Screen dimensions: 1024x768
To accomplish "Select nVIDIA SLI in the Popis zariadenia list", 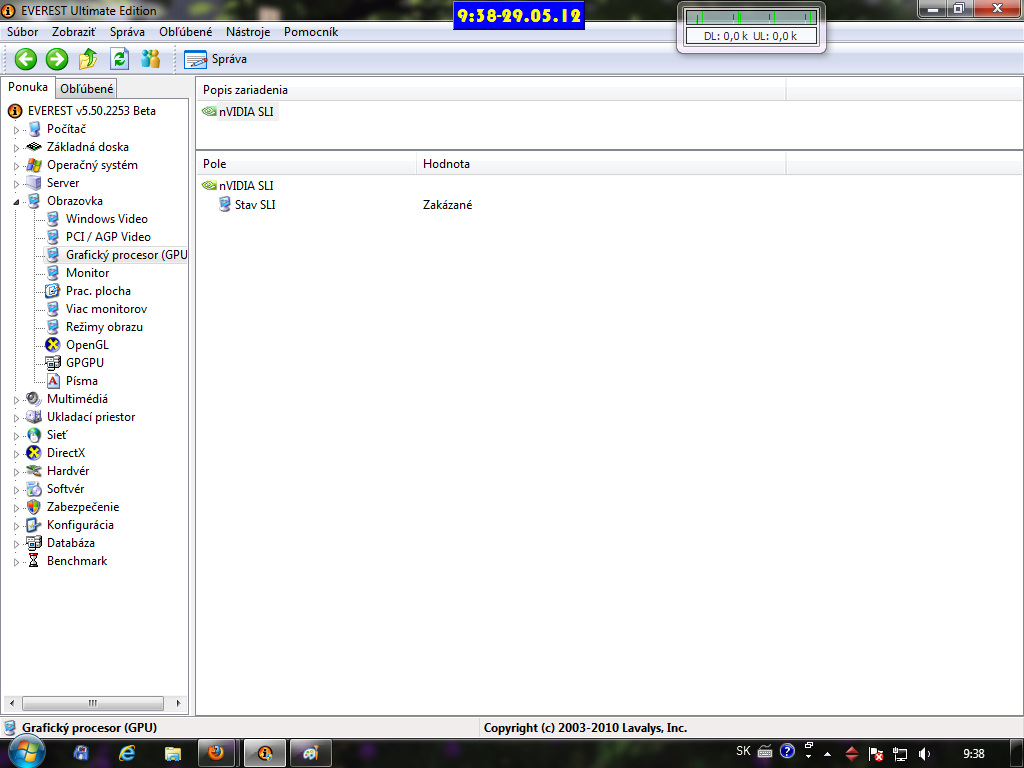I will tap(246, 112).
